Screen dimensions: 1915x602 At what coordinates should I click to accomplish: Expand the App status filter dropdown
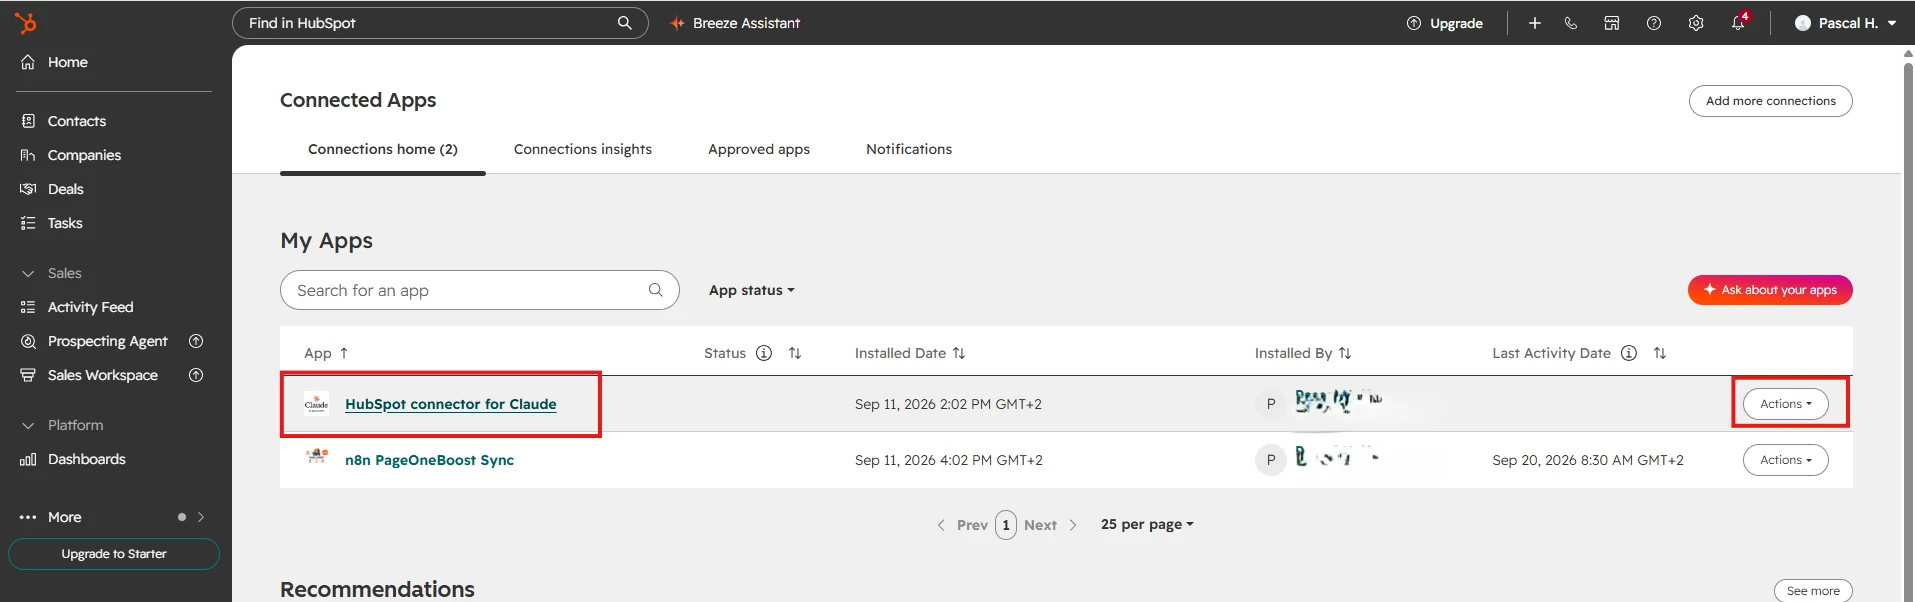point(752,290)
